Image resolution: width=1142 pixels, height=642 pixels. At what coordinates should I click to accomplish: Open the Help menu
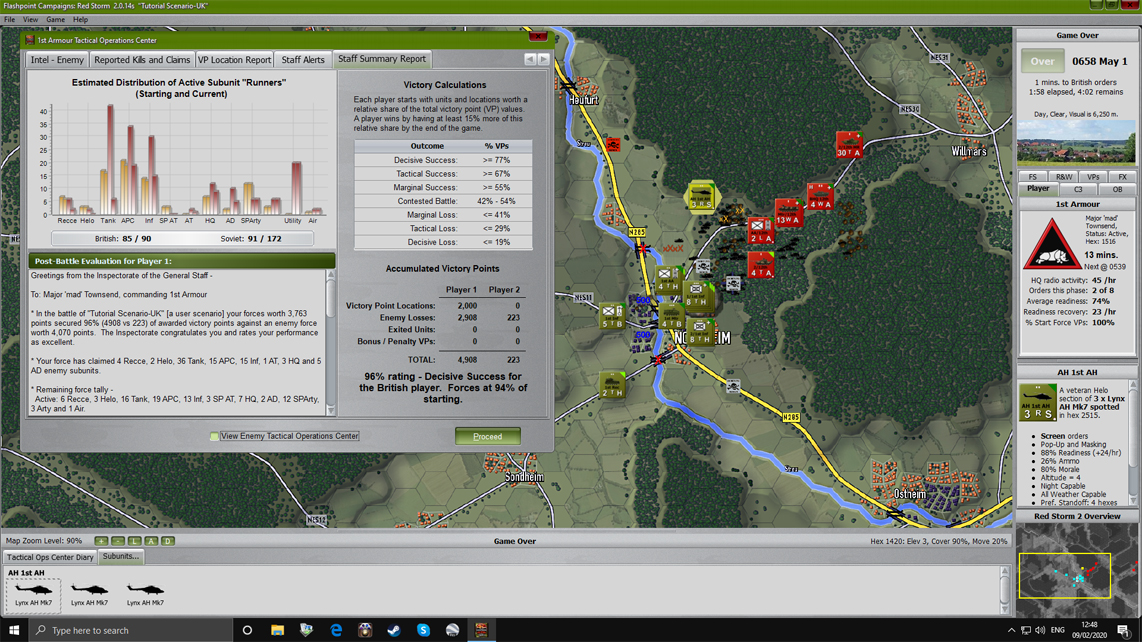[80, 20]
